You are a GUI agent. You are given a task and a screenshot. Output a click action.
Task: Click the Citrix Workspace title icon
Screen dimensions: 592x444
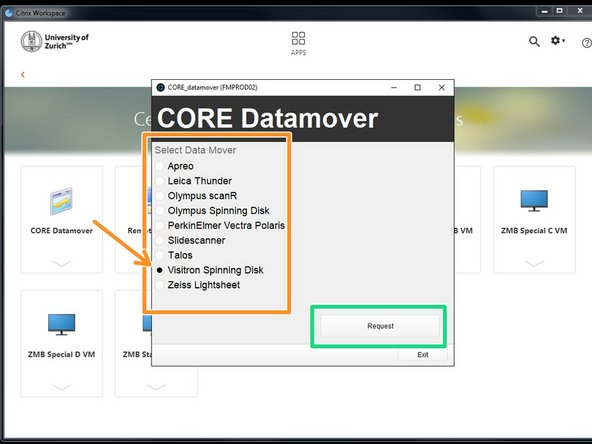(x=9, y=13)
